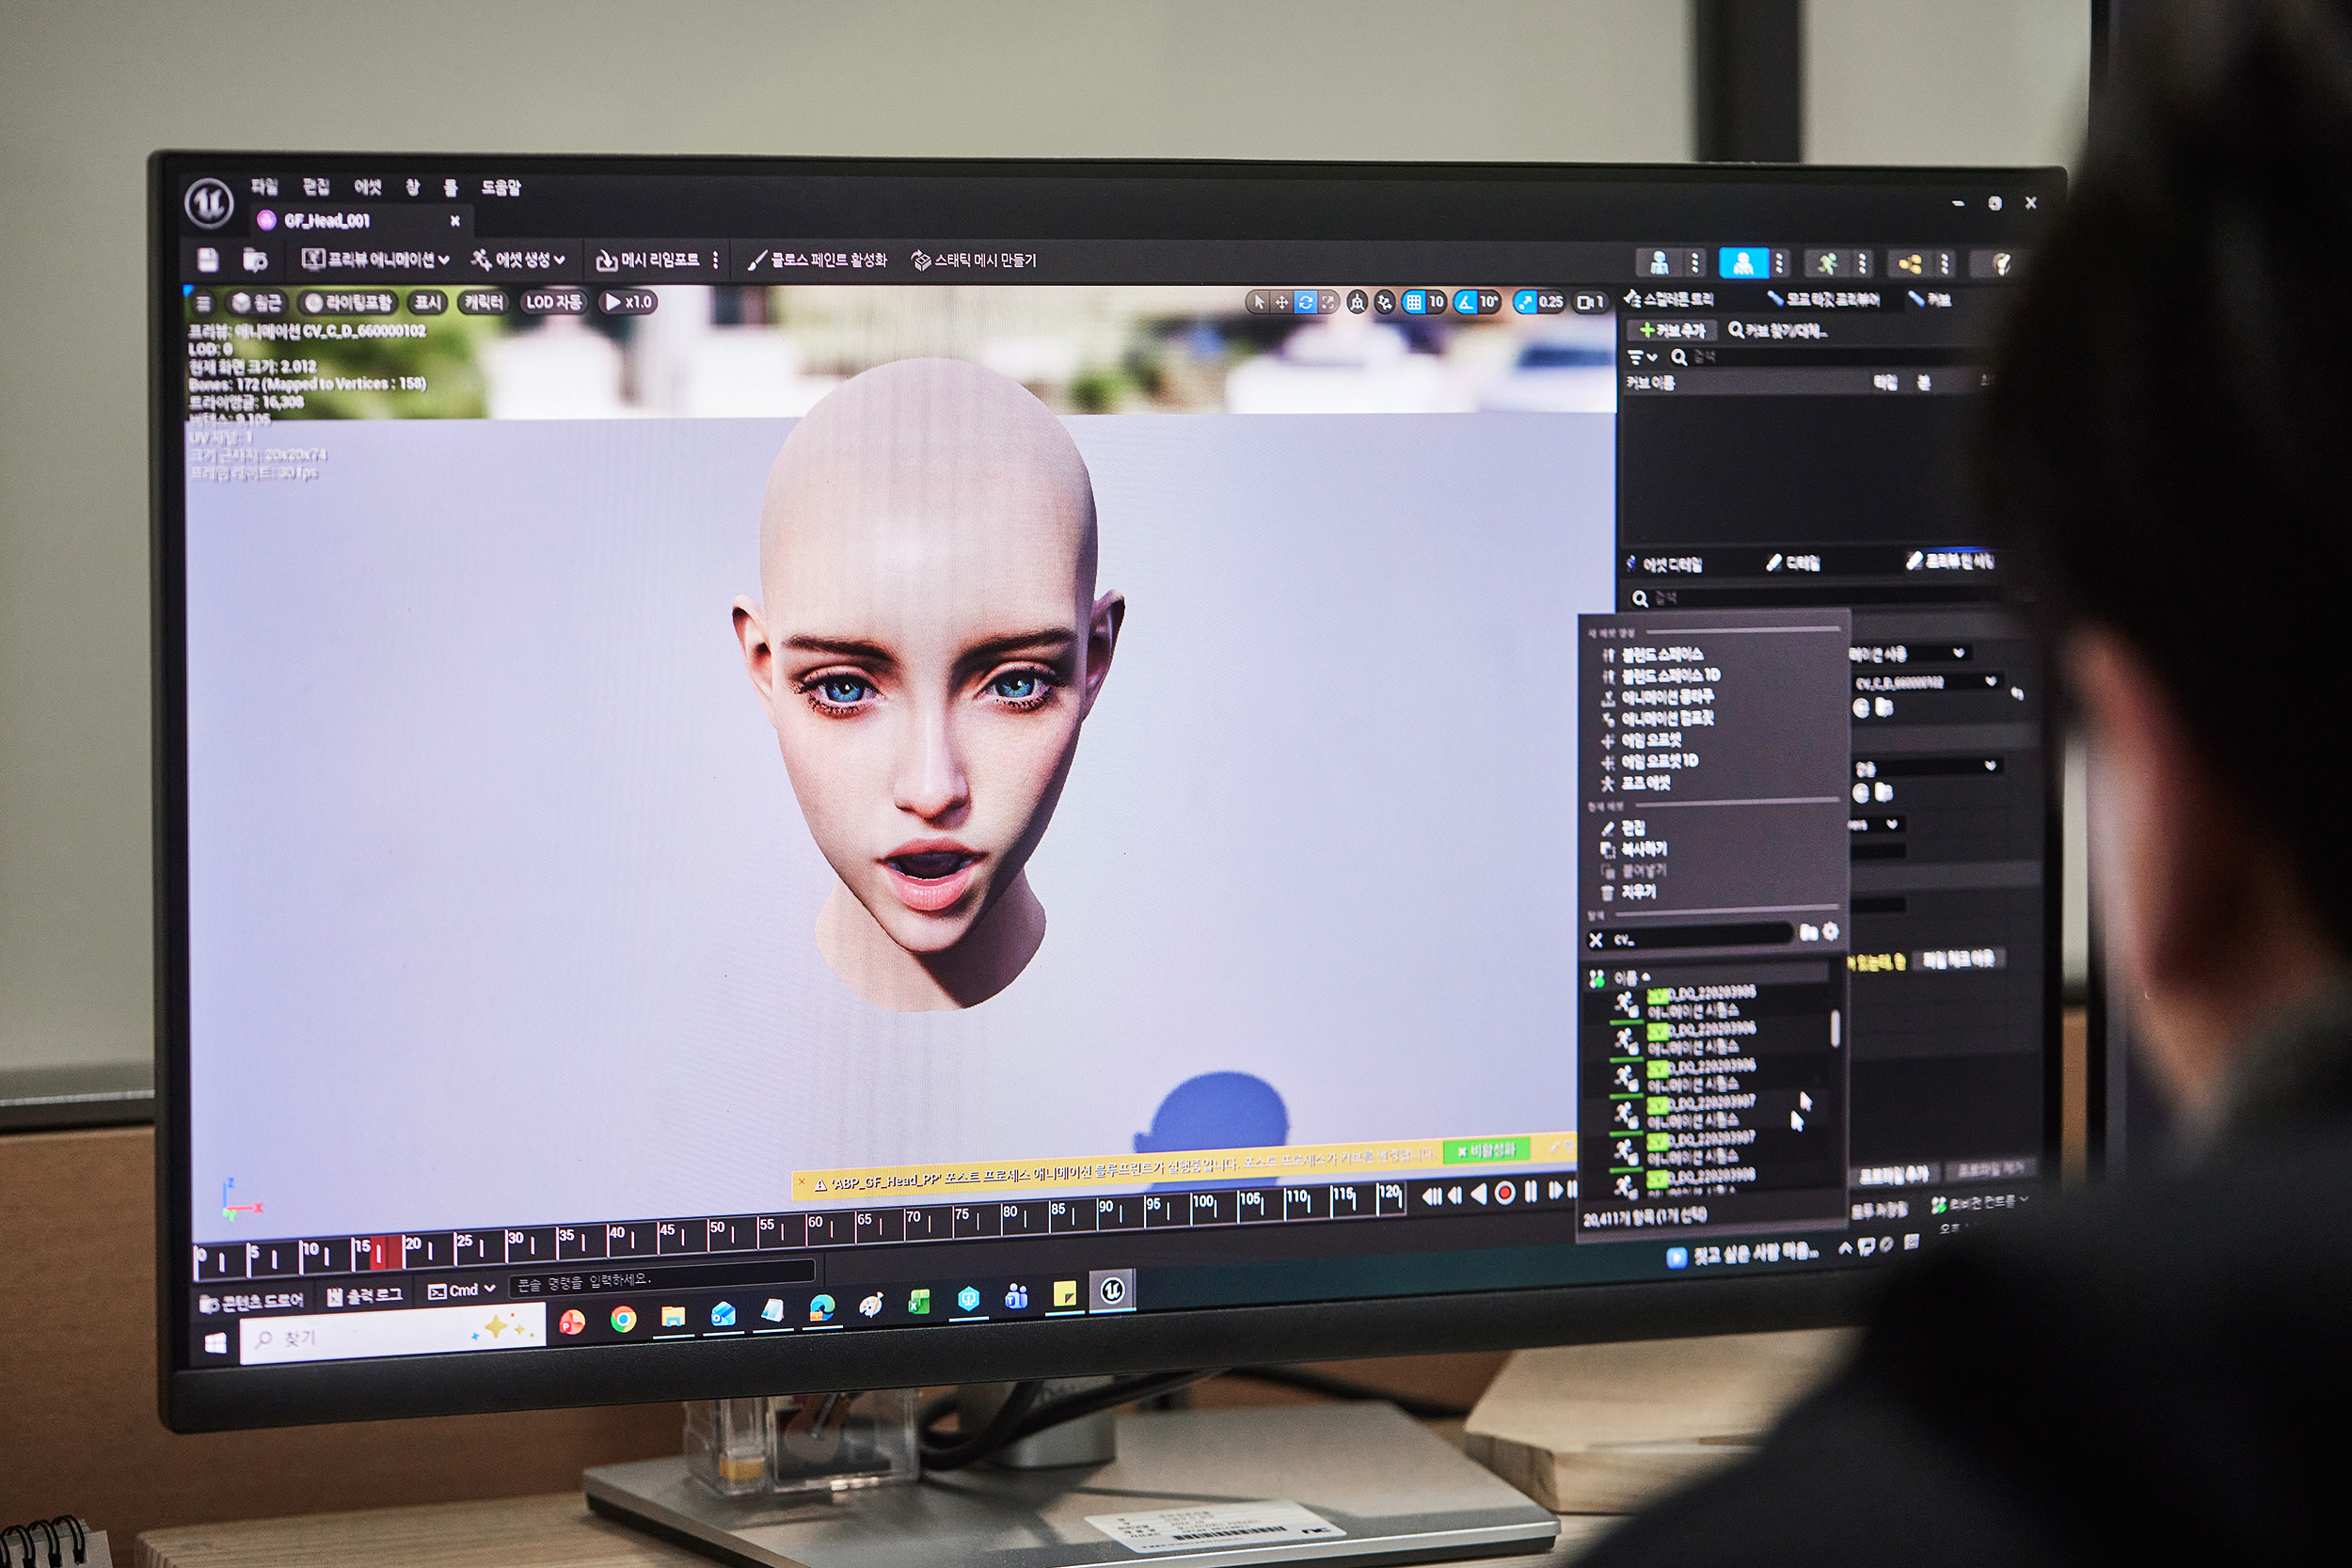This screenshot has height=1568, width=2352.
Task: Toggle rotation angle snapping button
Action: (x=1466, y=302)
